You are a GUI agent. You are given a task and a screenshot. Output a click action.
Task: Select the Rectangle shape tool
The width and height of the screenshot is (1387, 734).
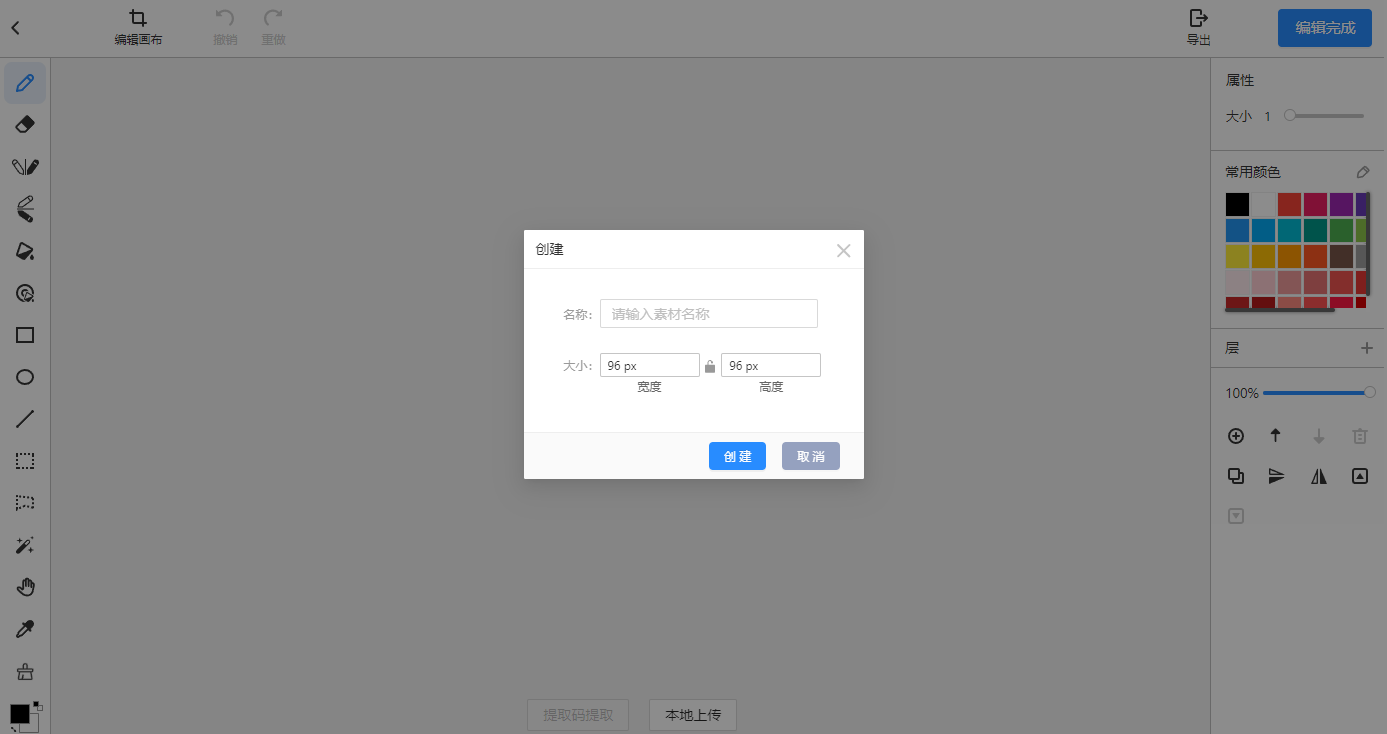point(25,335)
